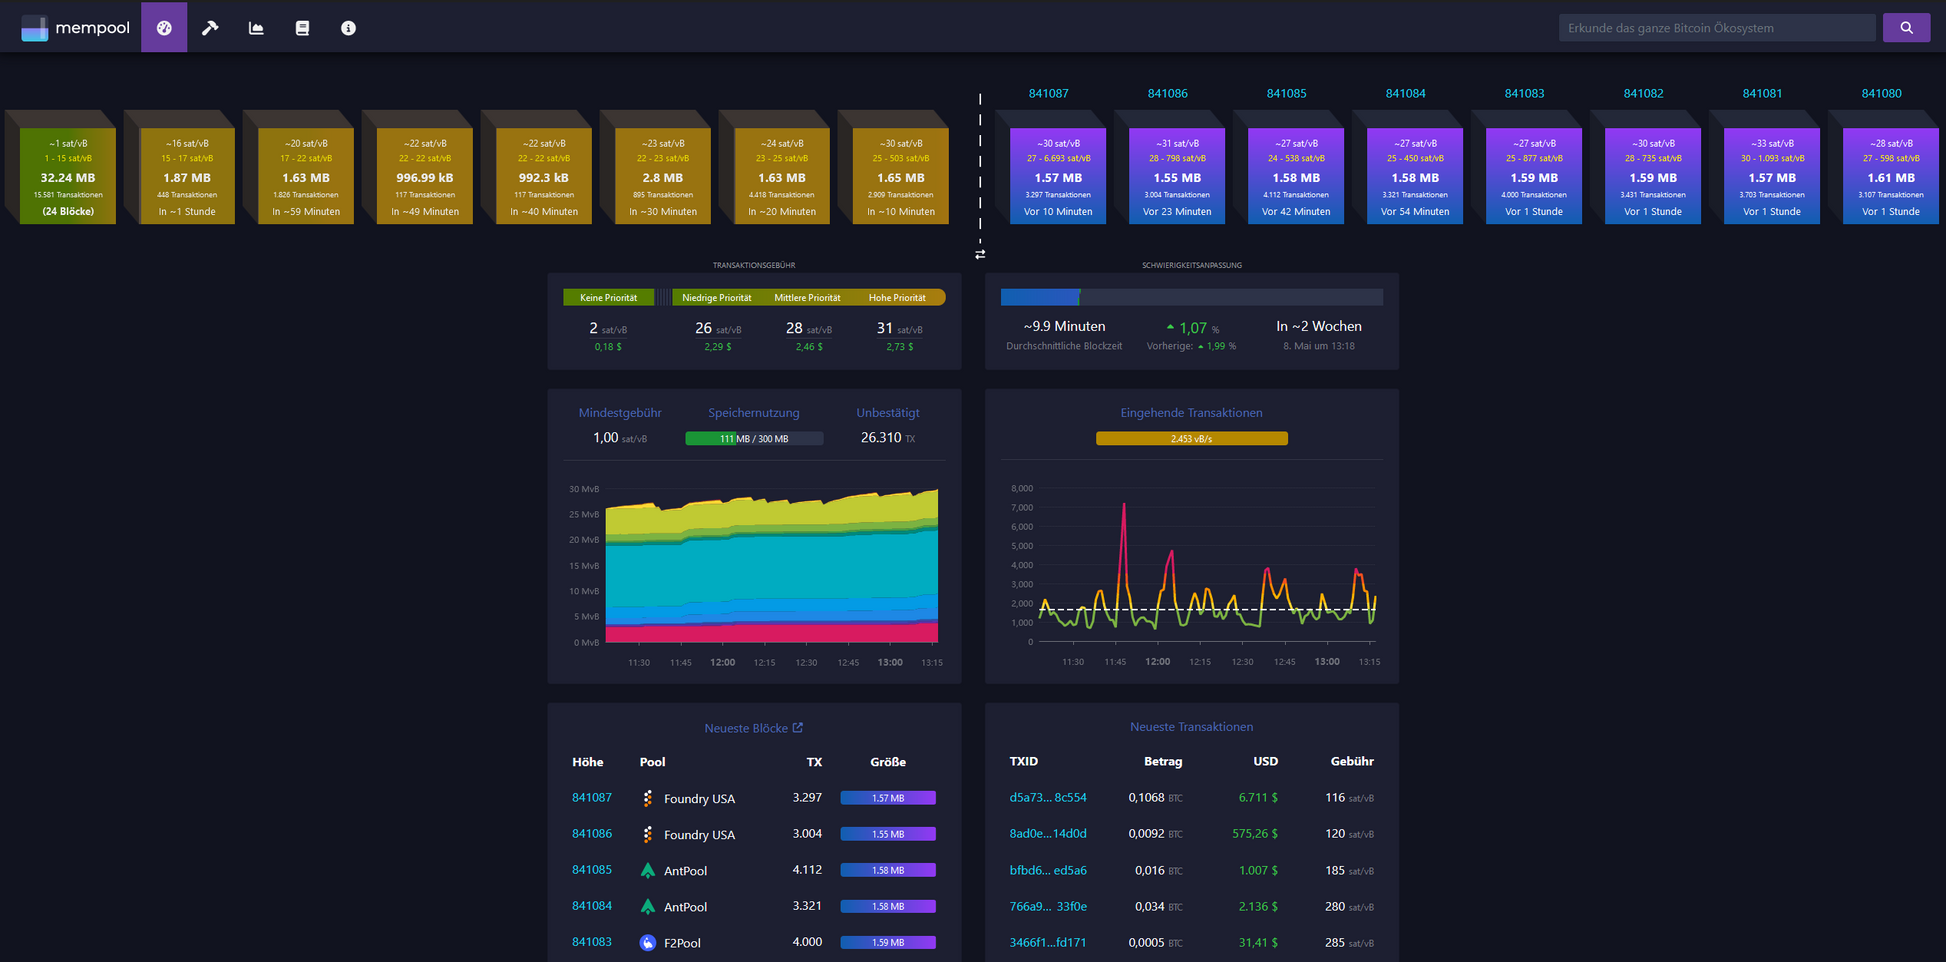Open the About info icon page
1946x962 pixels.
348,28
